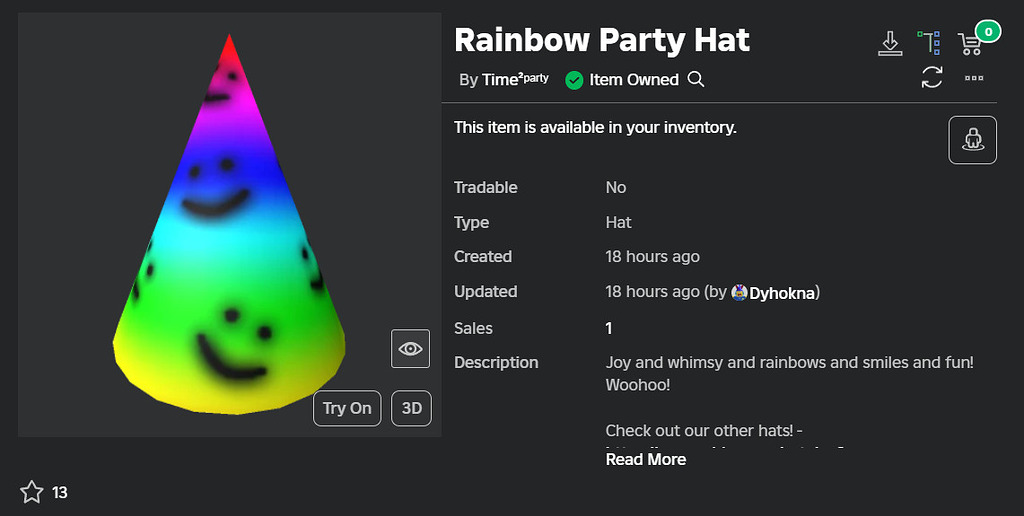Click the favorites count 13
The width and height of the screenshot is (1024, 516).
coord(59,492)
